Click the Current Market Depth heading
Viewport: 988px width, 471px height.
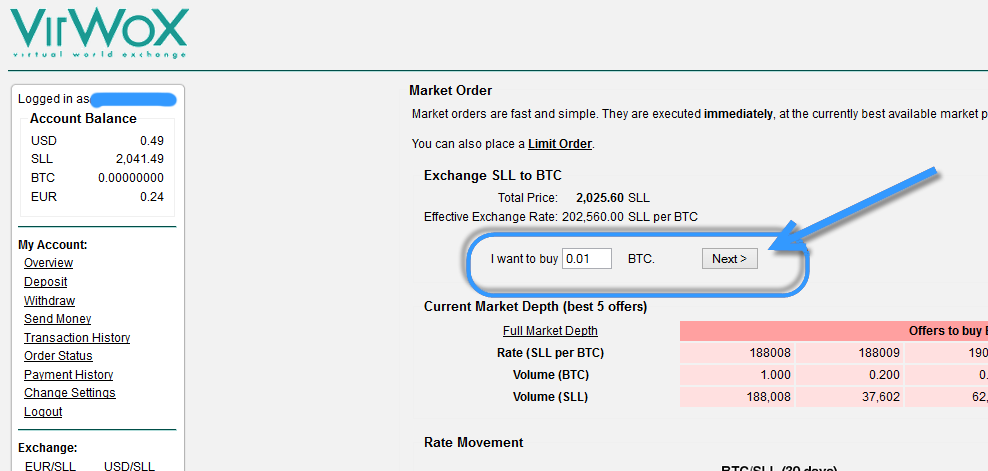tap(536, 307)
